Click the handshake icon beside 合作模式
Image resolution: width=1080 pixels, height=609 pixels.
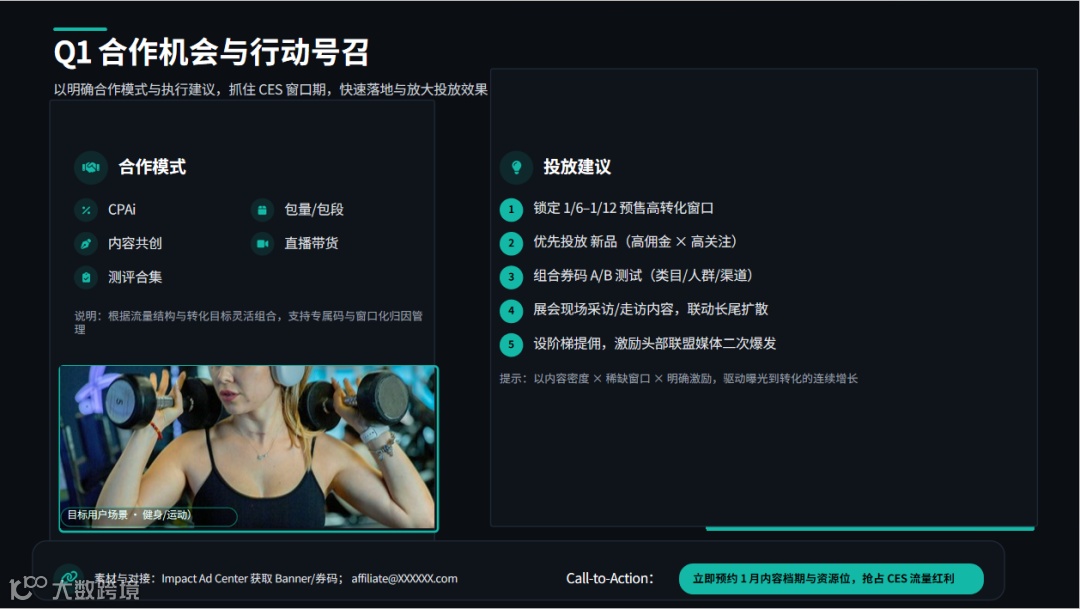91,167
